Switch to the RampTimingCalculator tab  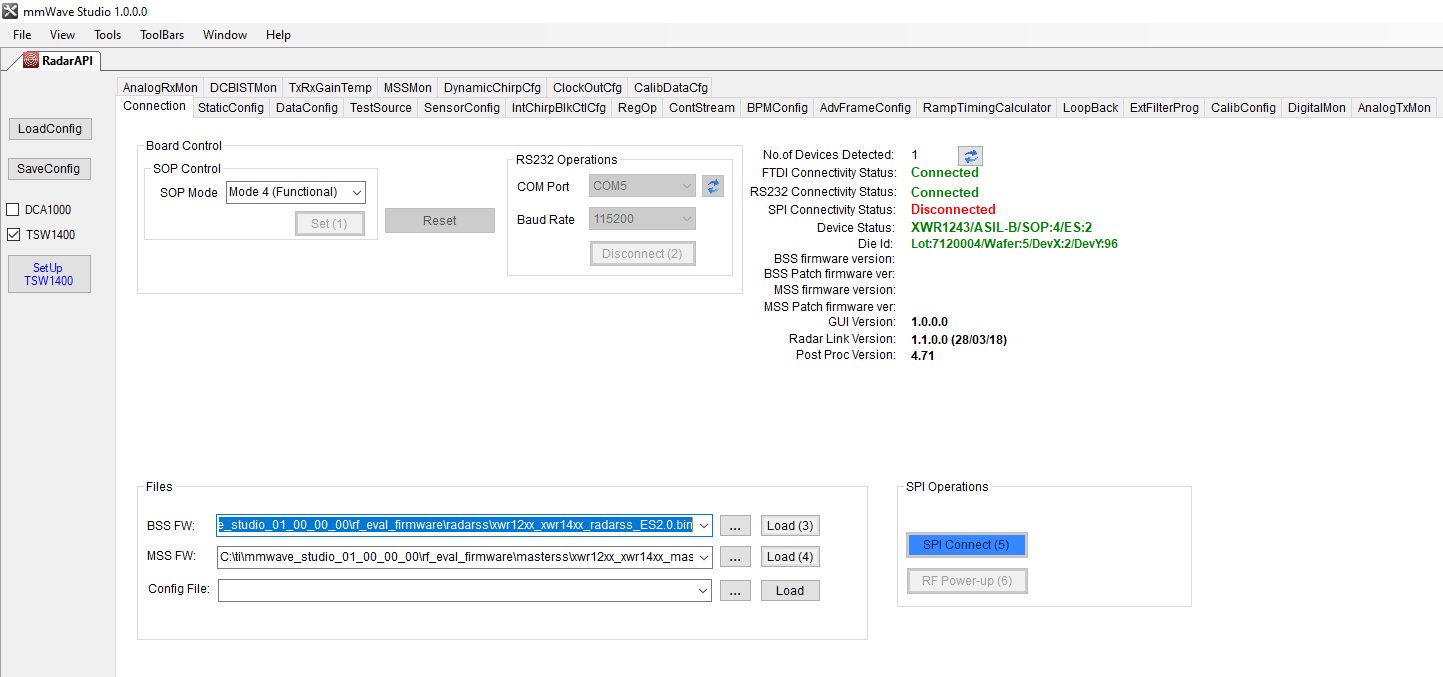(x=987, y=107)
